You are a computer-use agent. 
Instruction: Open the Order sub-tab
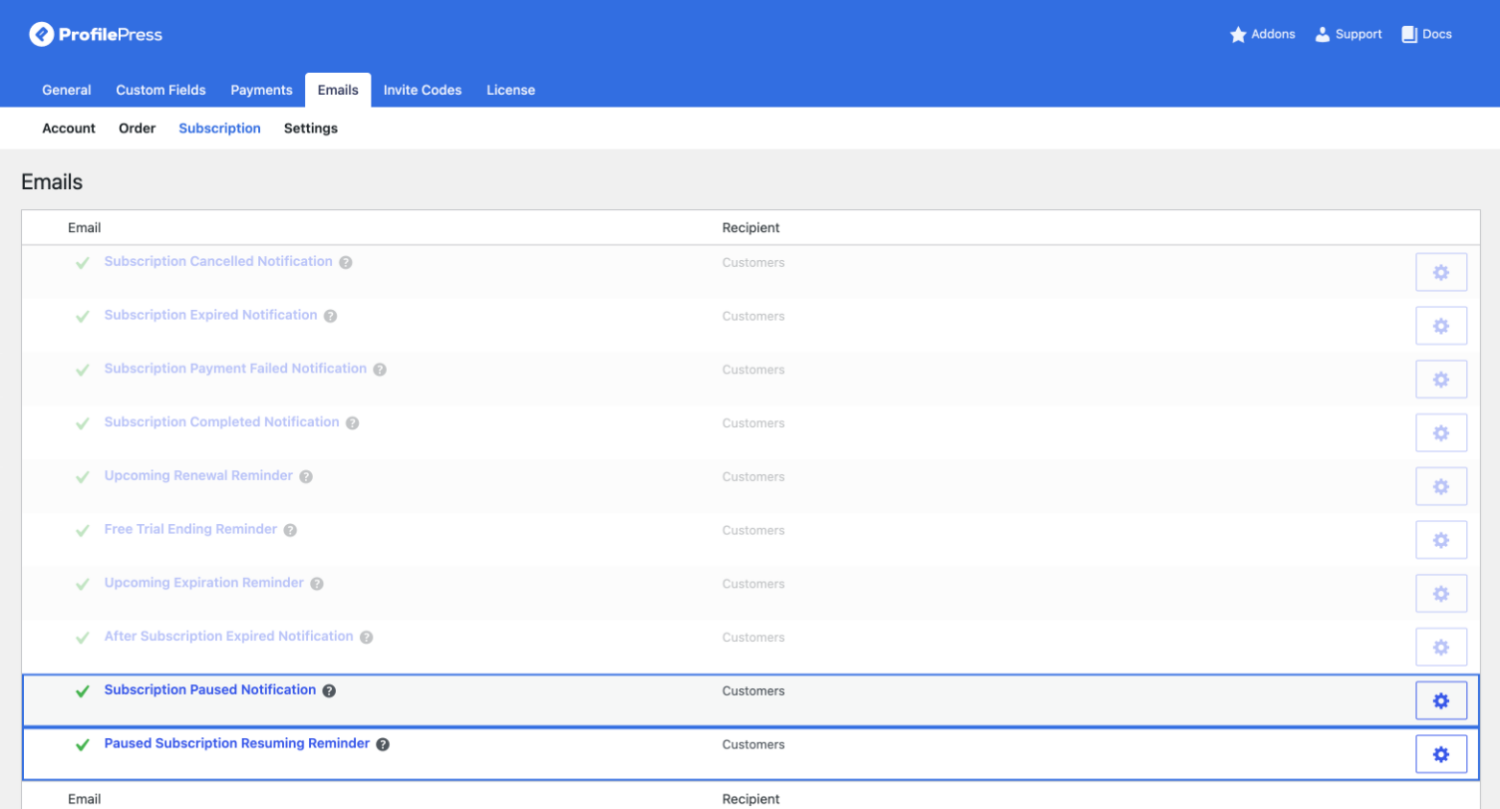click(x=137, y=128)
